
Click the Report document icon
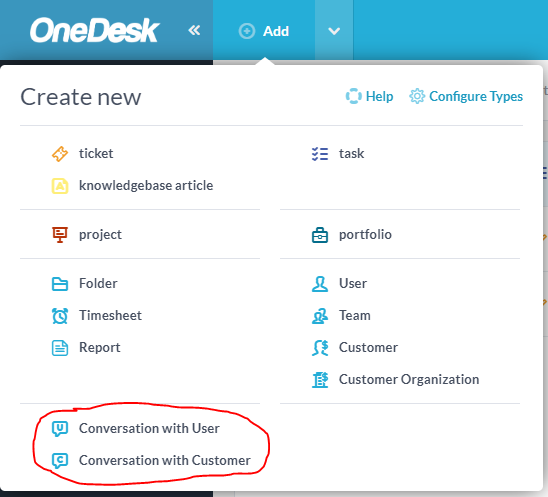[x=60, y=348]
